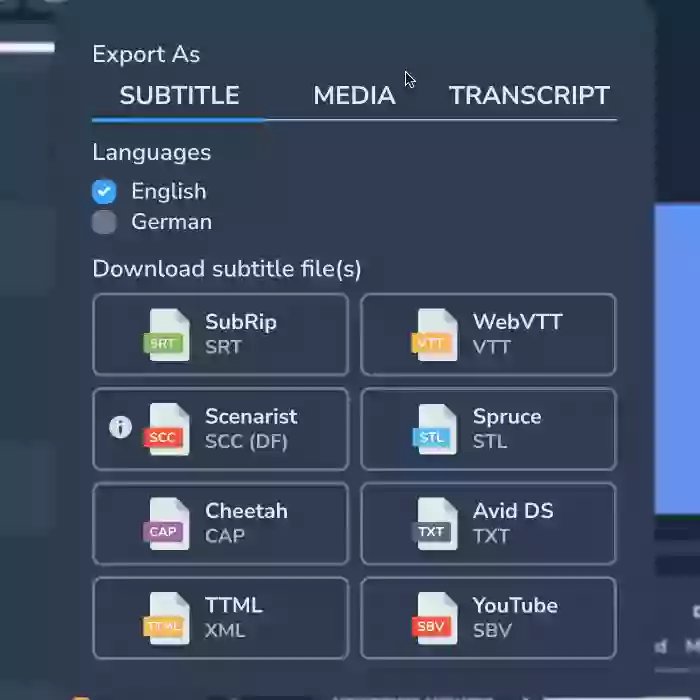Enable the German language checkbox
The width and height of the screenshot is (700, 700).
click(x=104, y=222)
